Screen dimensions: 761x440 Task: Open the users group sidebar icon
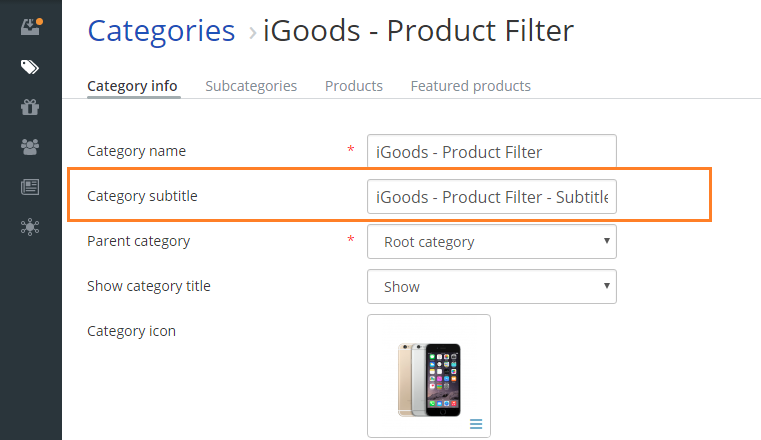[x=30, y=147]
